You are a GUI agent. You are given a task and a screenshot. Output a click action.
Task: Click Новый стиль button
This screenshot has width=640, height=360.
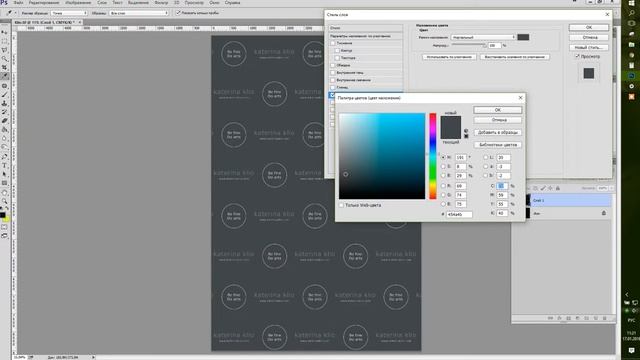point(589,47)
